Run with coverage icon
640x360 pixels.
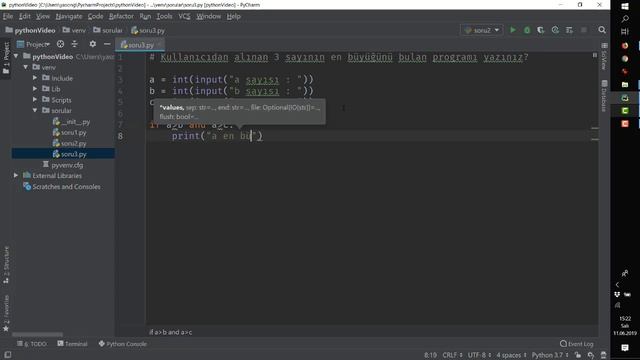click(x=541, y=30)
